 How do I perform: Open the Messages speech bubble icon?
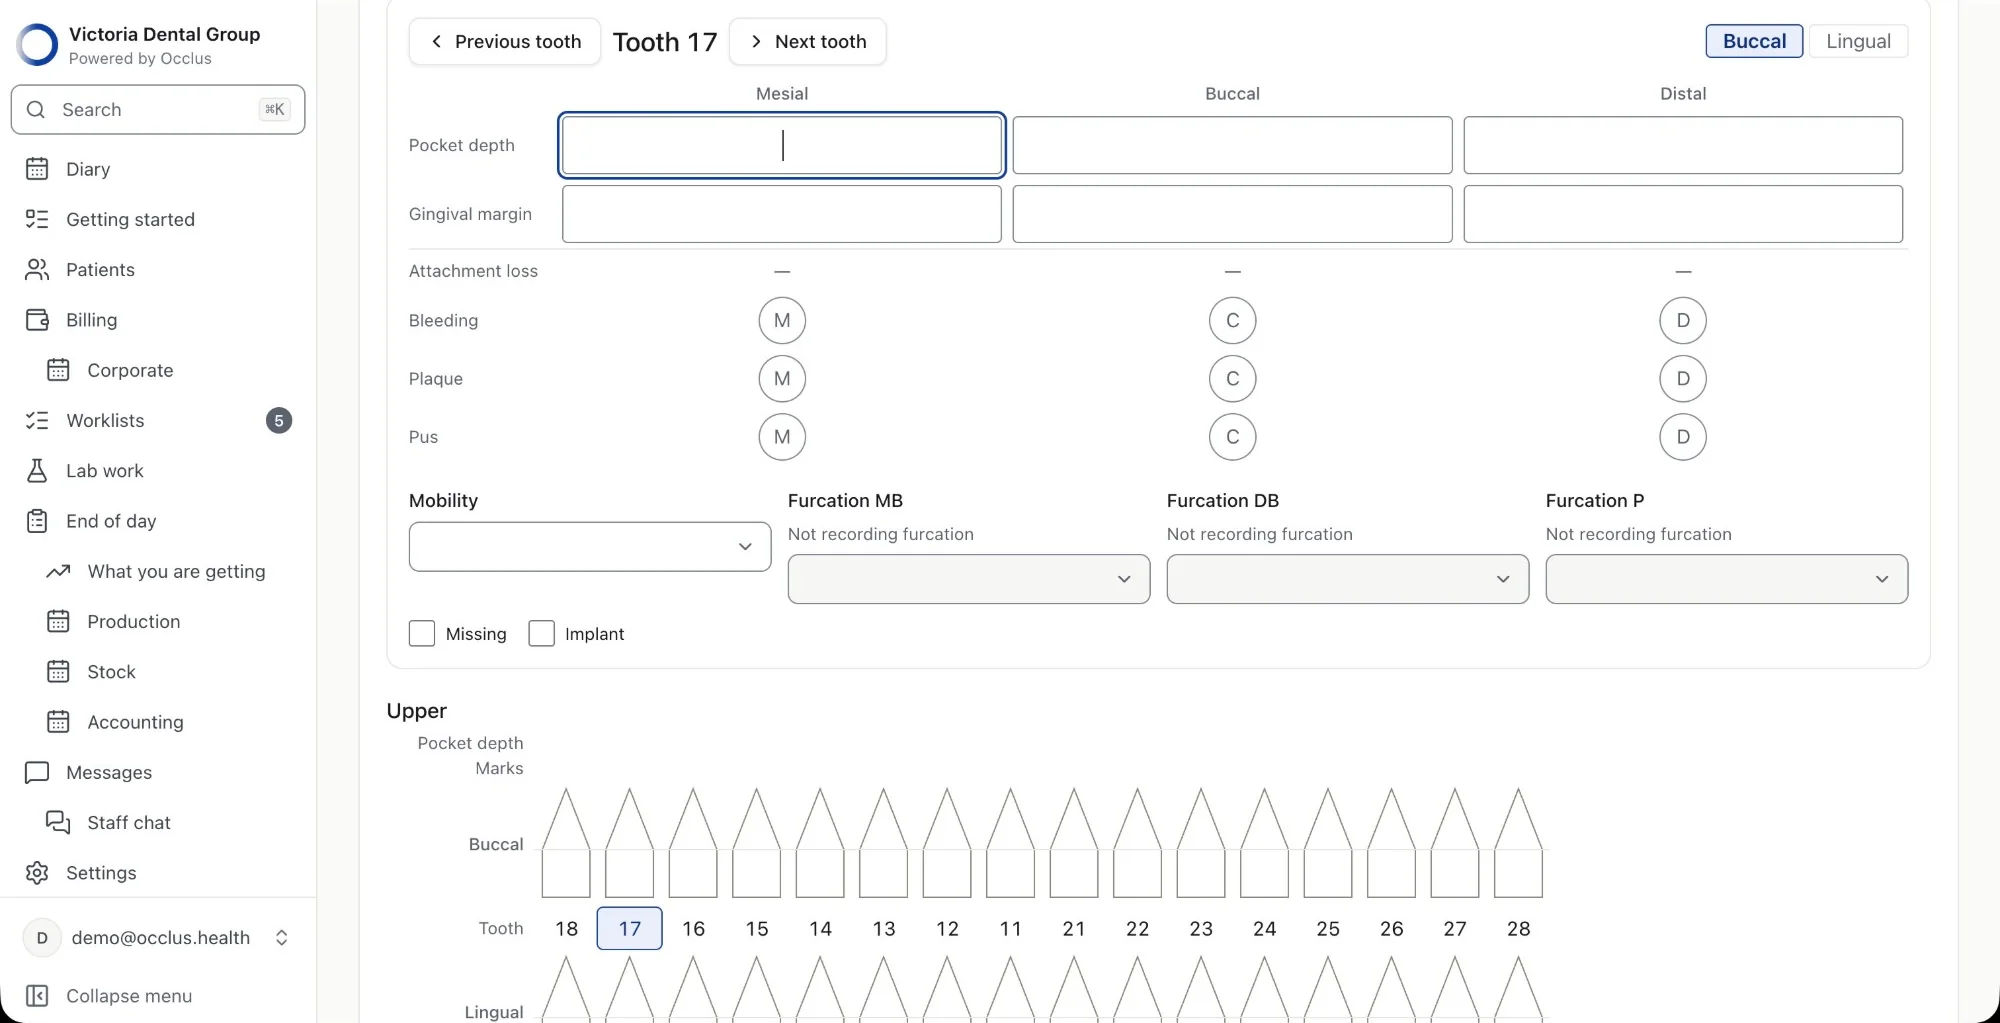tap(37, 772)
